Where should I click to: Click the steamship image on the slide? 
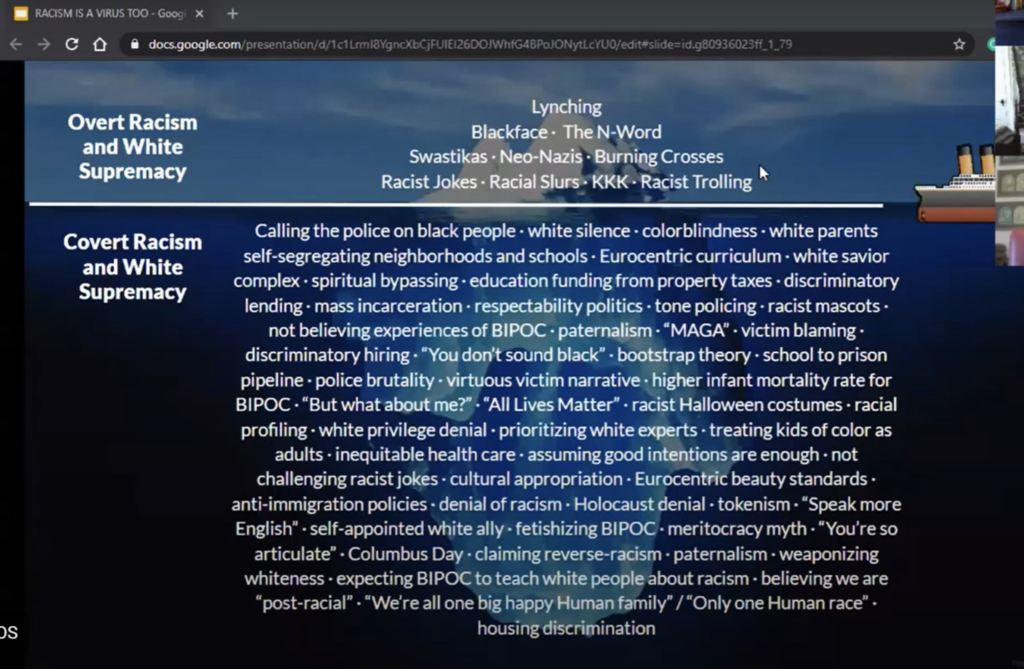(x=955, y=188)
